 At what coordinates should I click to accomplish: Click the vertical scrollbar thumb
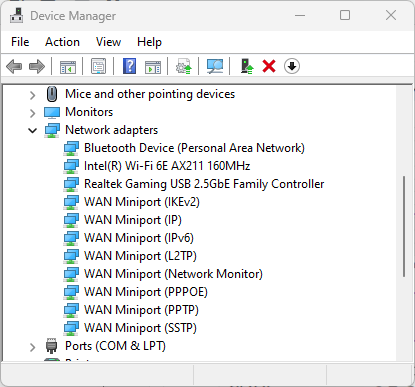(404, 226)
